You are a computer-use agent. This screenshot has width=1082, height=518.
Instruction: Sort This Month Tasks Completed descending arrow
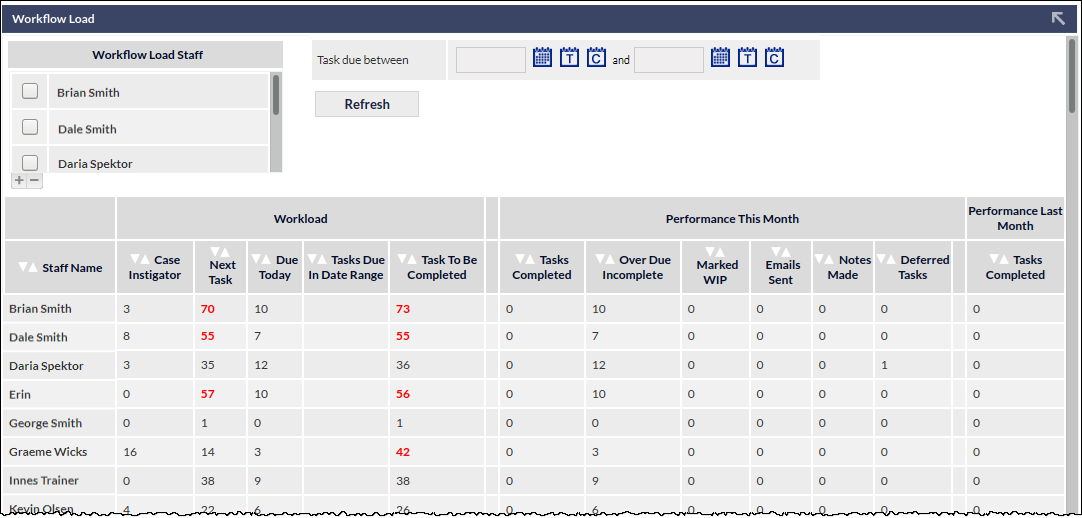pos(521,260)
